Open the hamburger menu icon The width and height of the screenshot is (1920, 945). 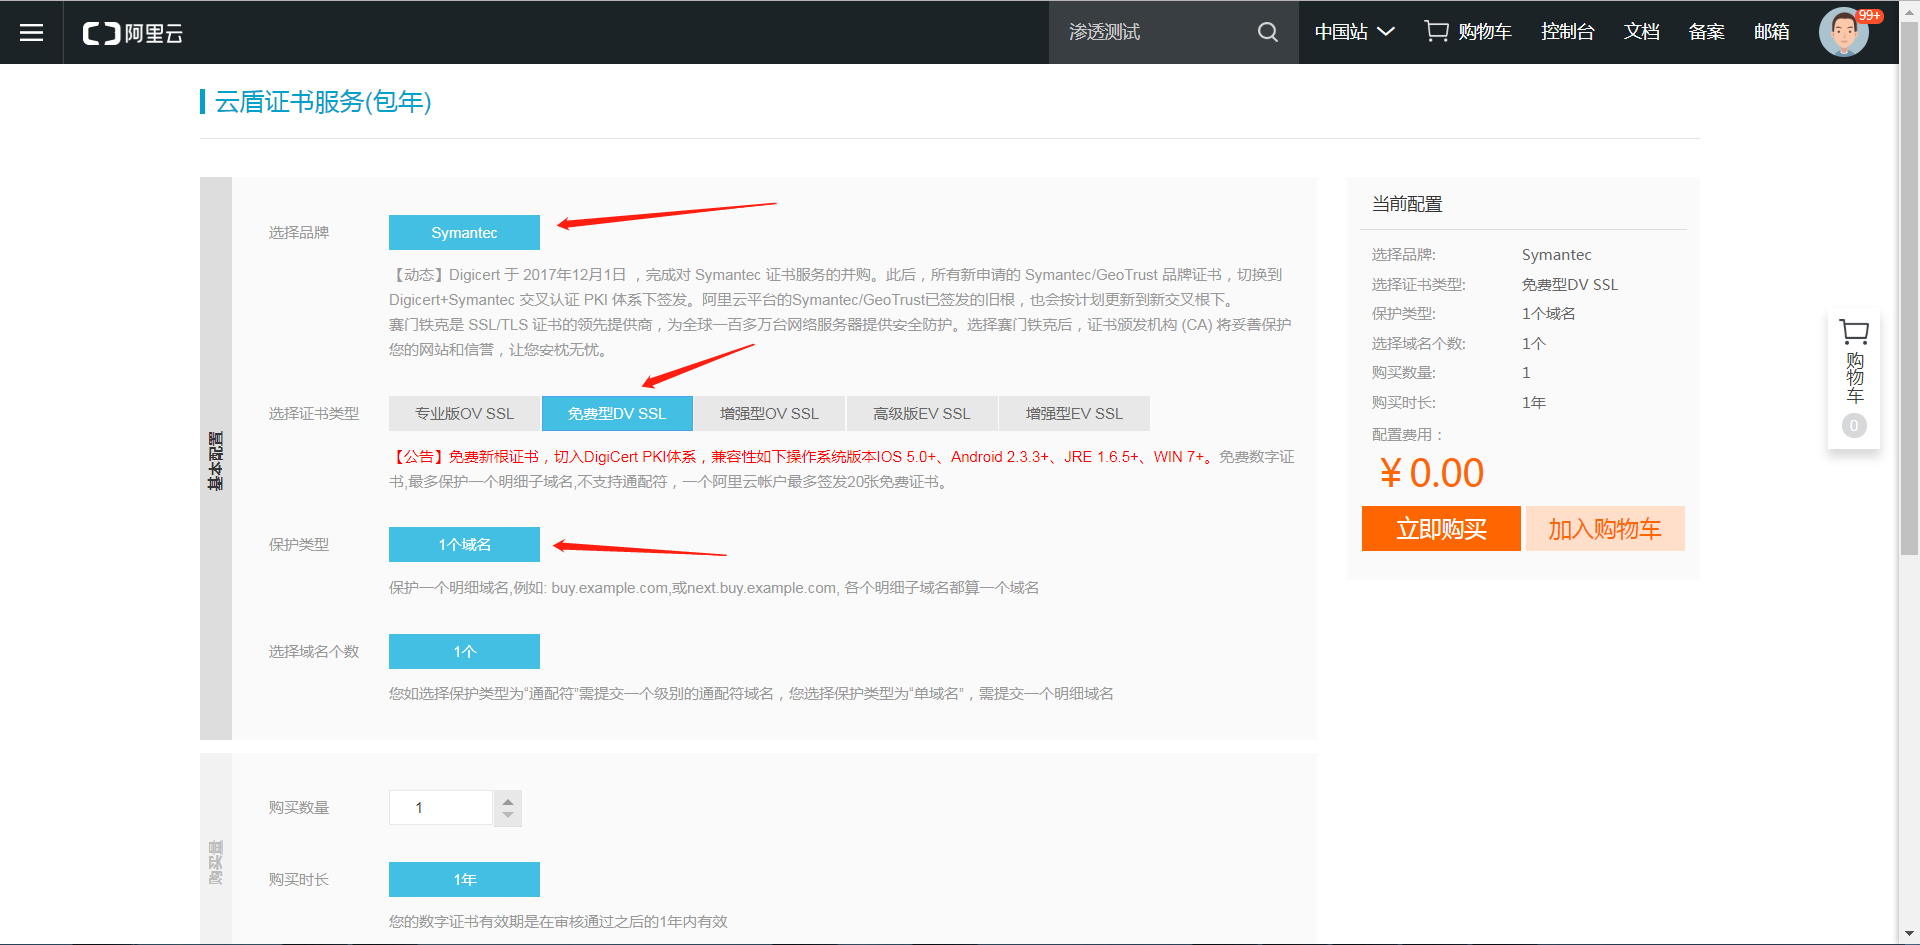(31, 32)
